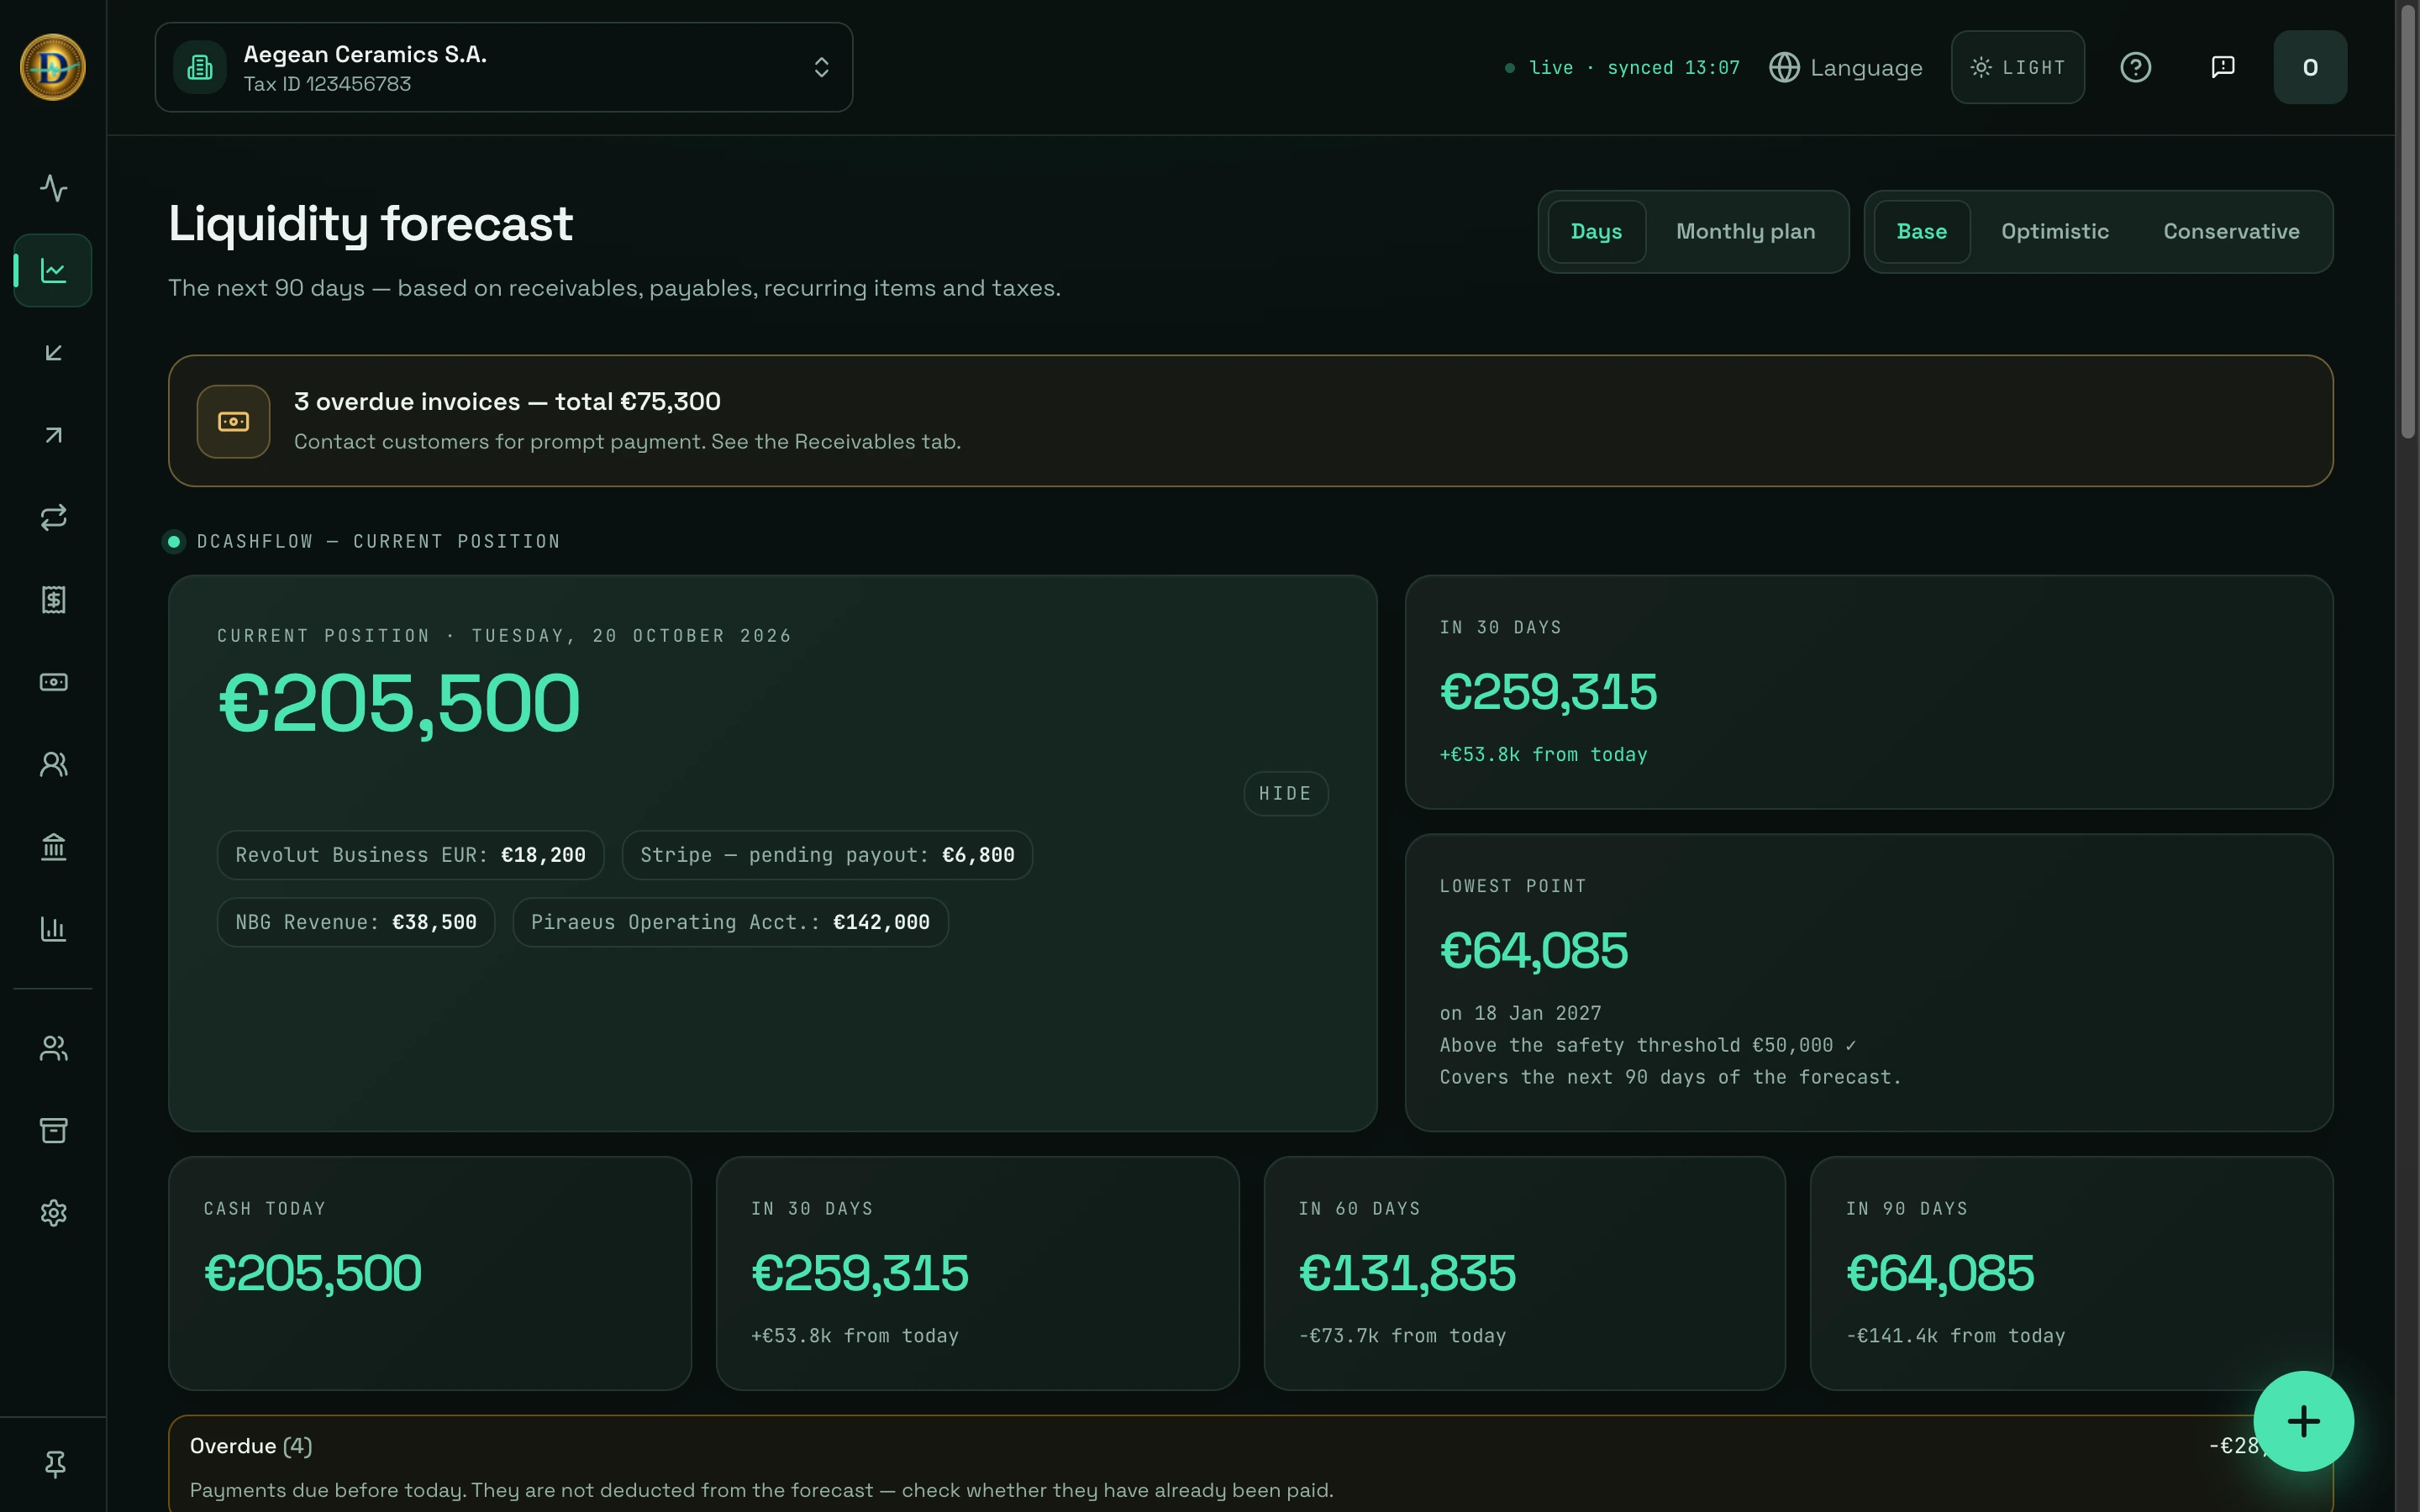Click the Piraeus Operating Acct. chip
Viewport: 2420px width, 1512px height.
click(730, 922)
